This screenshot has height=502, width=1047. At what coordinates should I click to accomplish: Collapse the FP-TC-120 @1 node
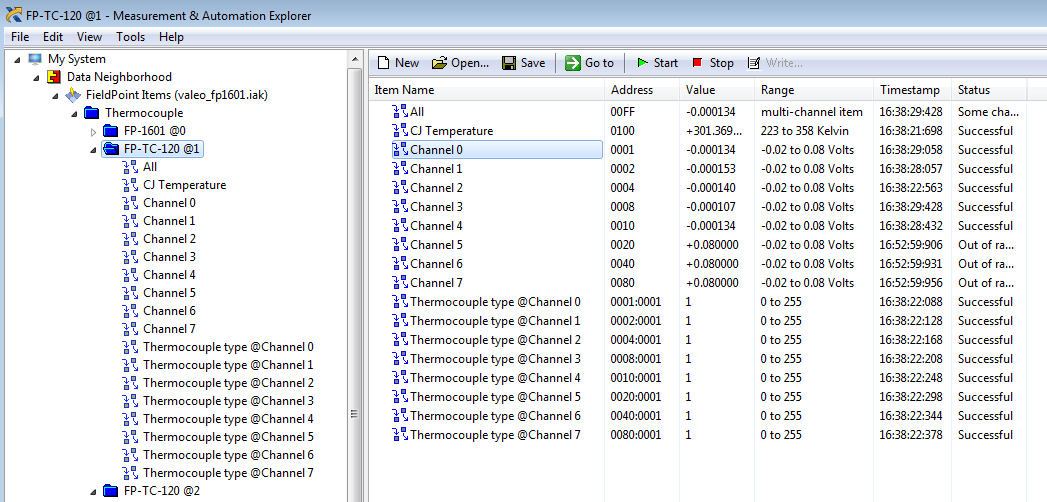point(93,150)
